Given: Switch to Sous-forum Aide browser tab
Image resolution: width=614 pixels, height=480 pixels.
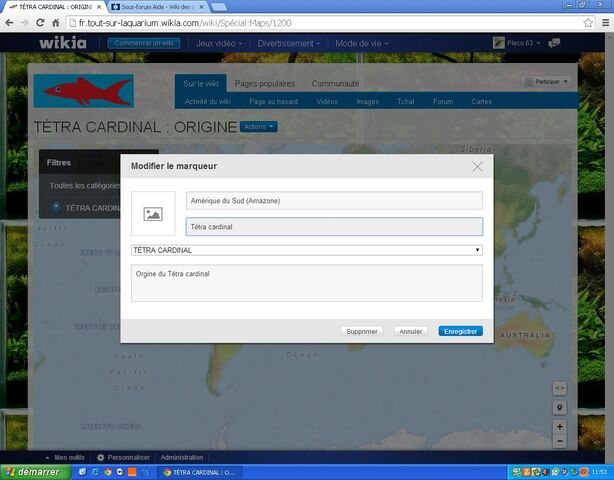Looking at the screenshot, I should click(158, 7).
